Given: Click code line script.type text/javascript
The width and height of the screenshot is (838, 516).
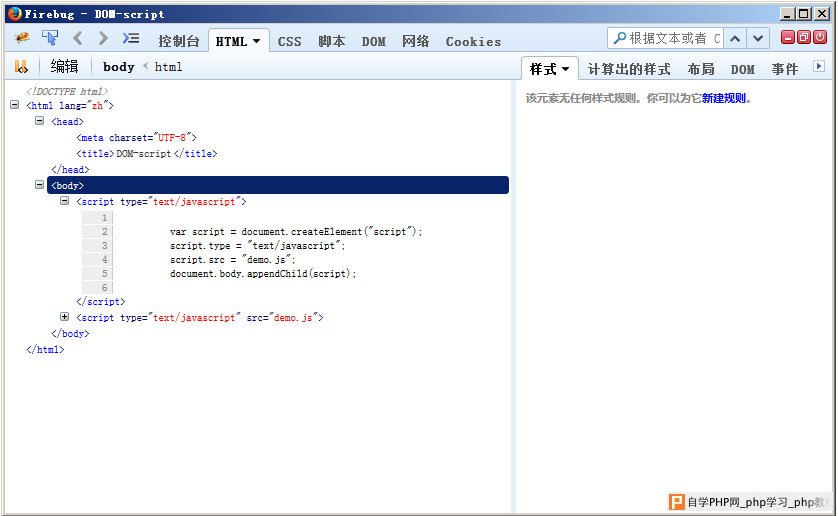Looking at the screenshot, I should tap(258, 245).
